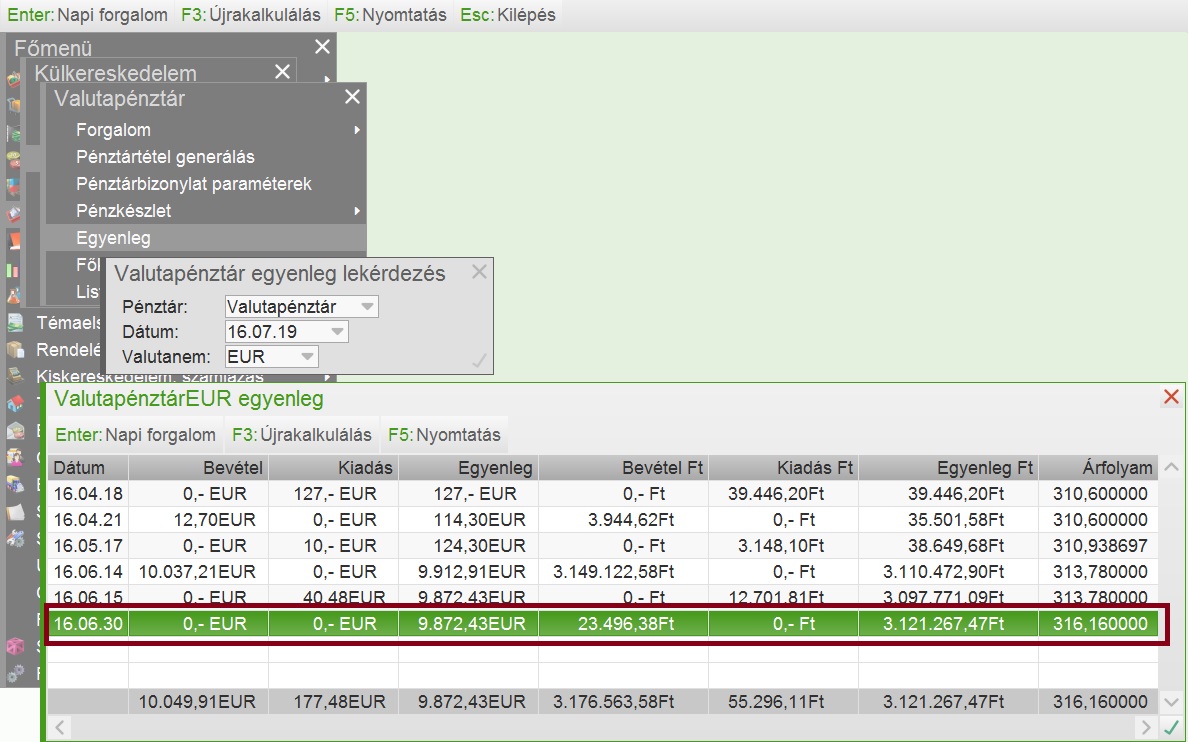Select the row dated 16.05.17
The height and width of the screenshot is (742, 1188).
point(603,546)
